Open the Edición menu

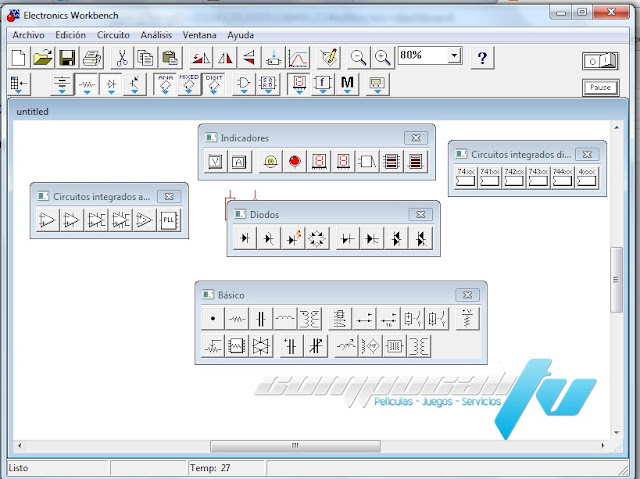(x=70, y=35)
